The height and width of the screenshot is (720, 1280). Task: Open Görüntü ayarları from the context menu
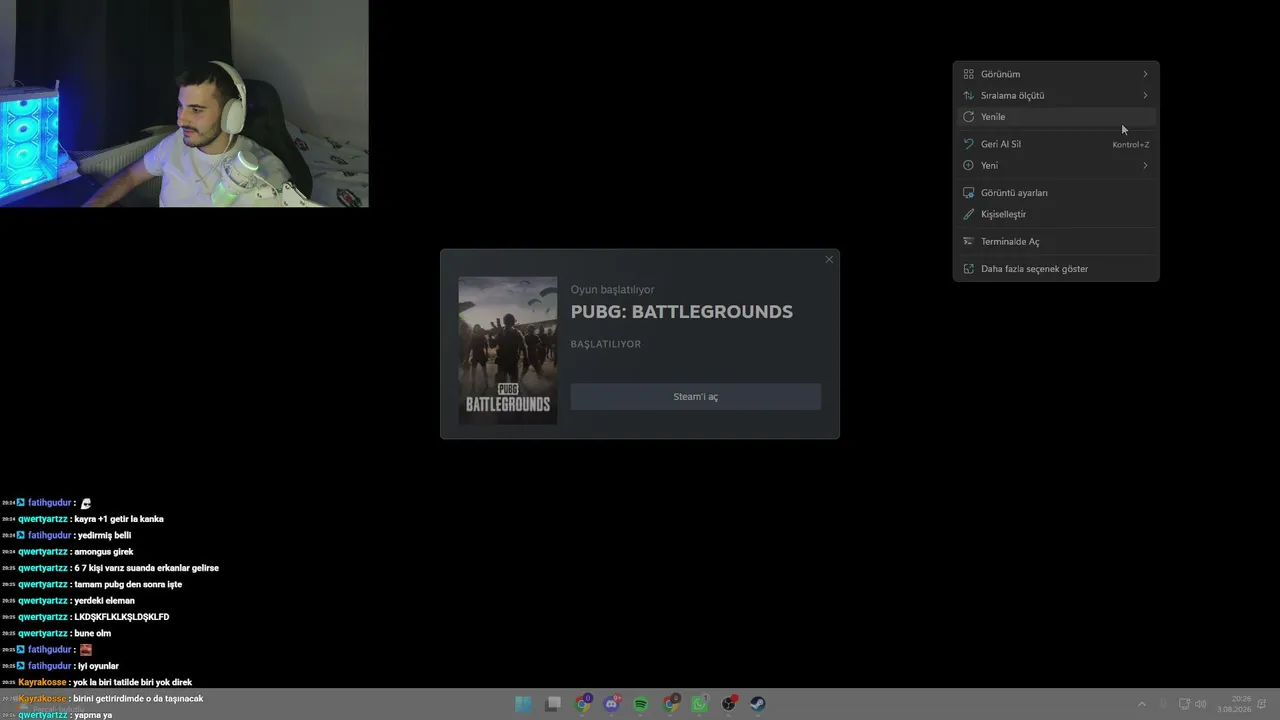point(1056,193)
